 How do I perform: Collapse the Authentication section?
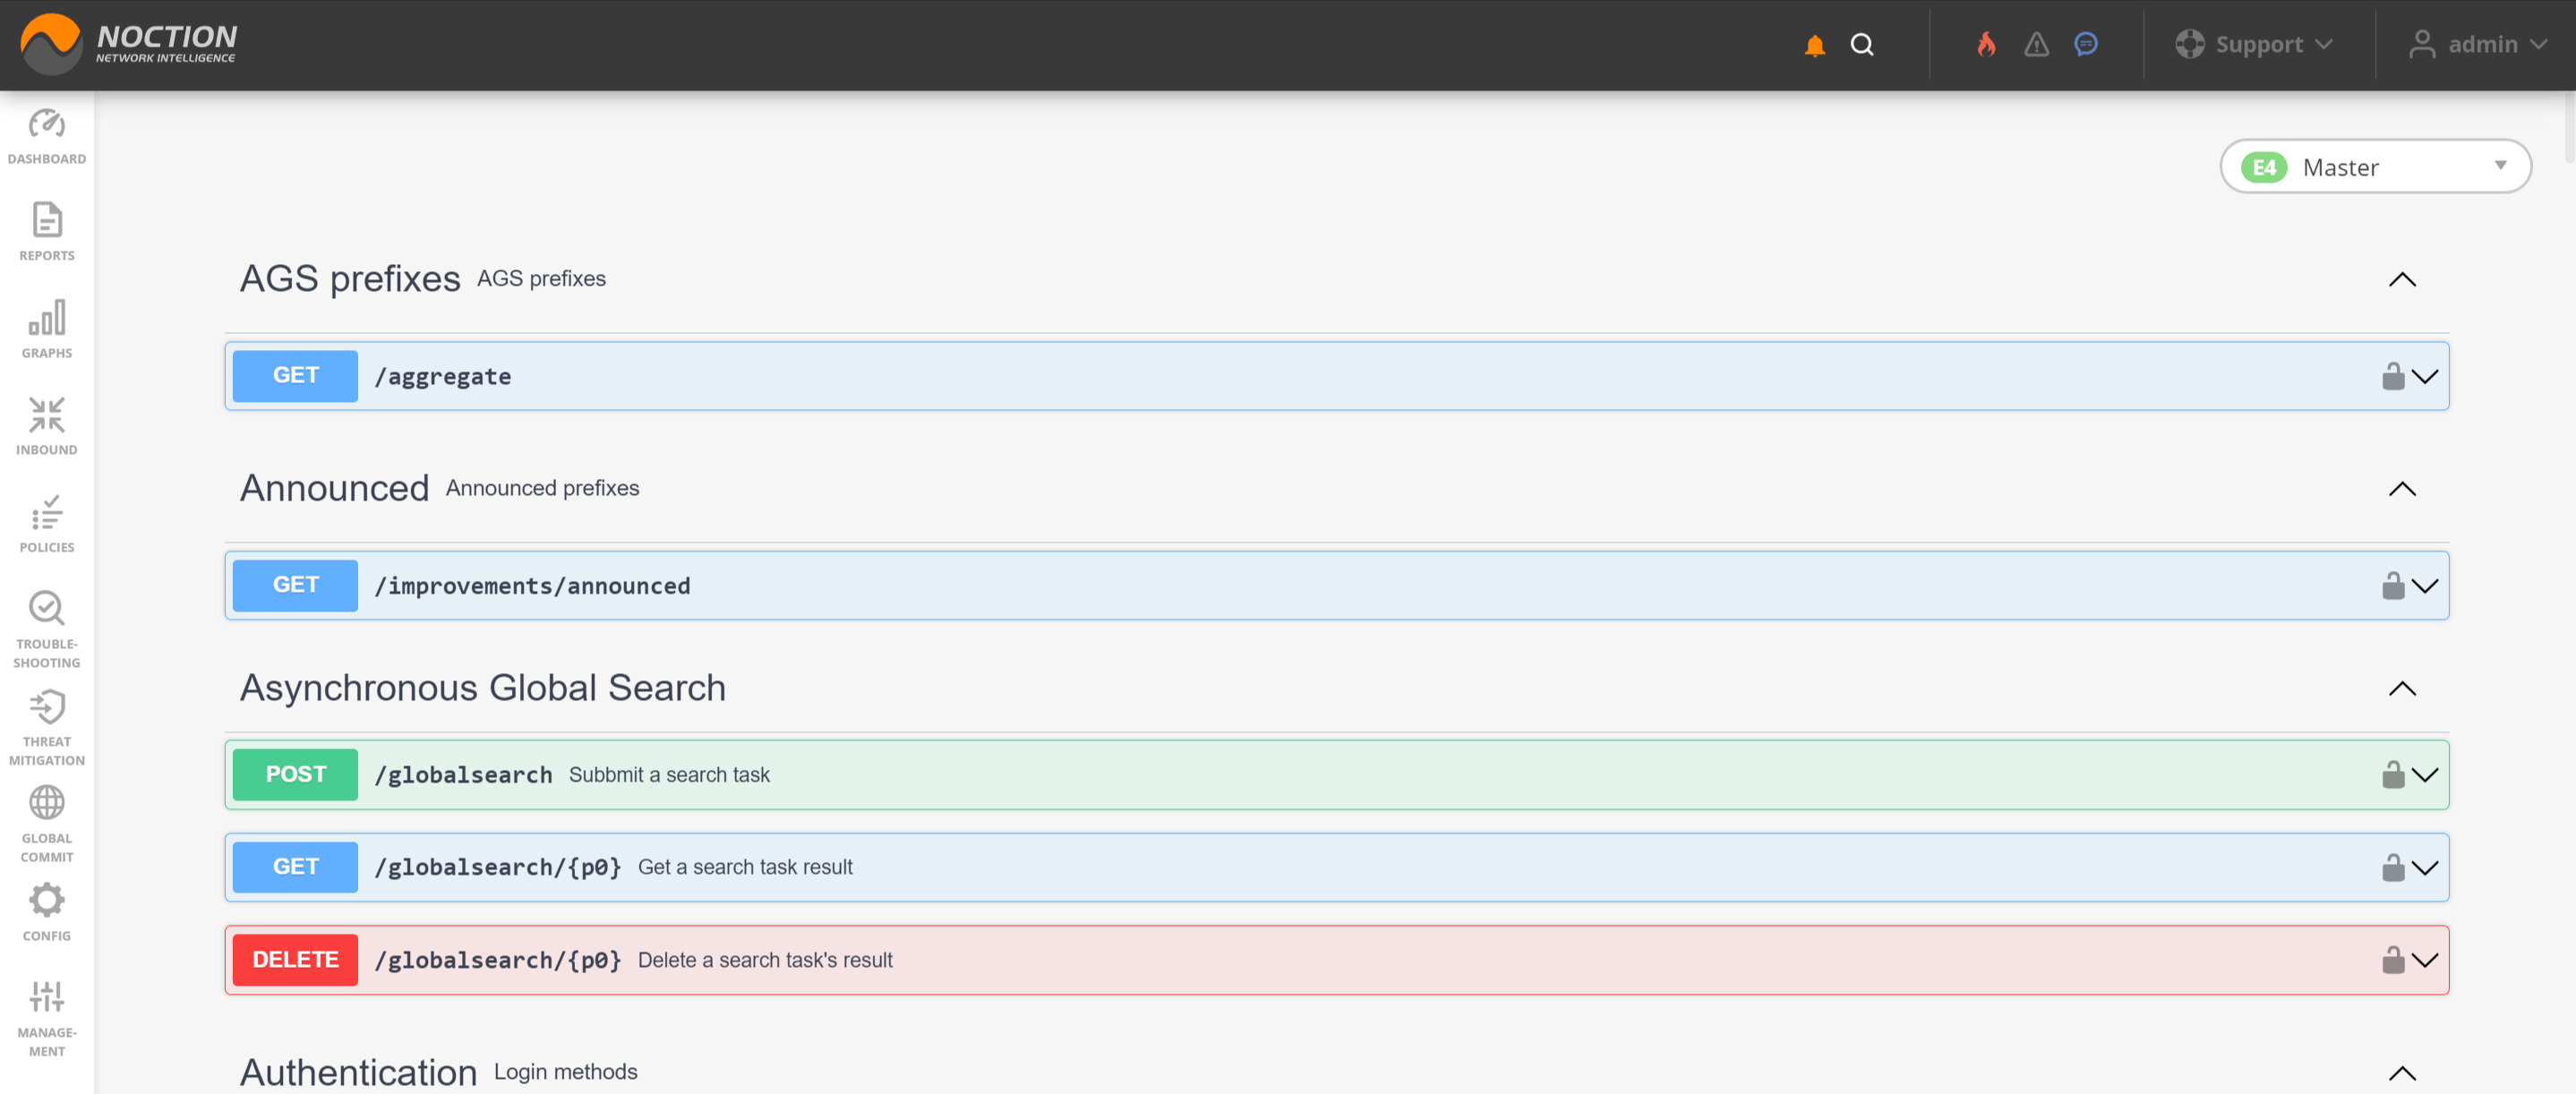[x=2401, y=1073]
